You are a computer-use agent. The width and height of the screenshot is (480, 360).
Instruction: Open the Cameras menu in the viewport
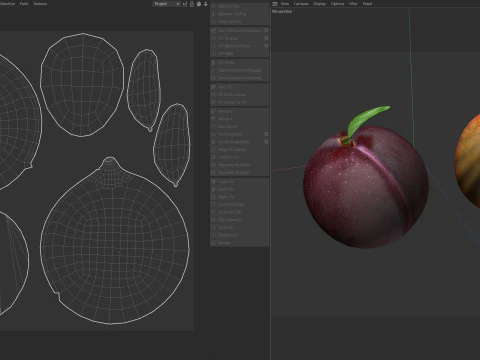point(301,4)
